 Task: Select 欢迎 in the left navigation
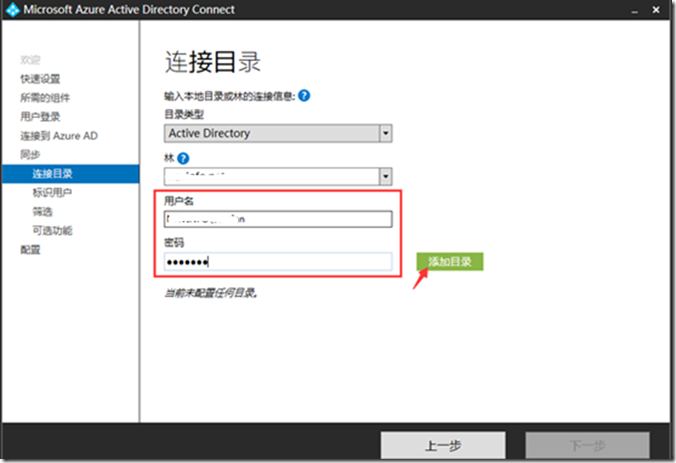click(x=30, y=59)
